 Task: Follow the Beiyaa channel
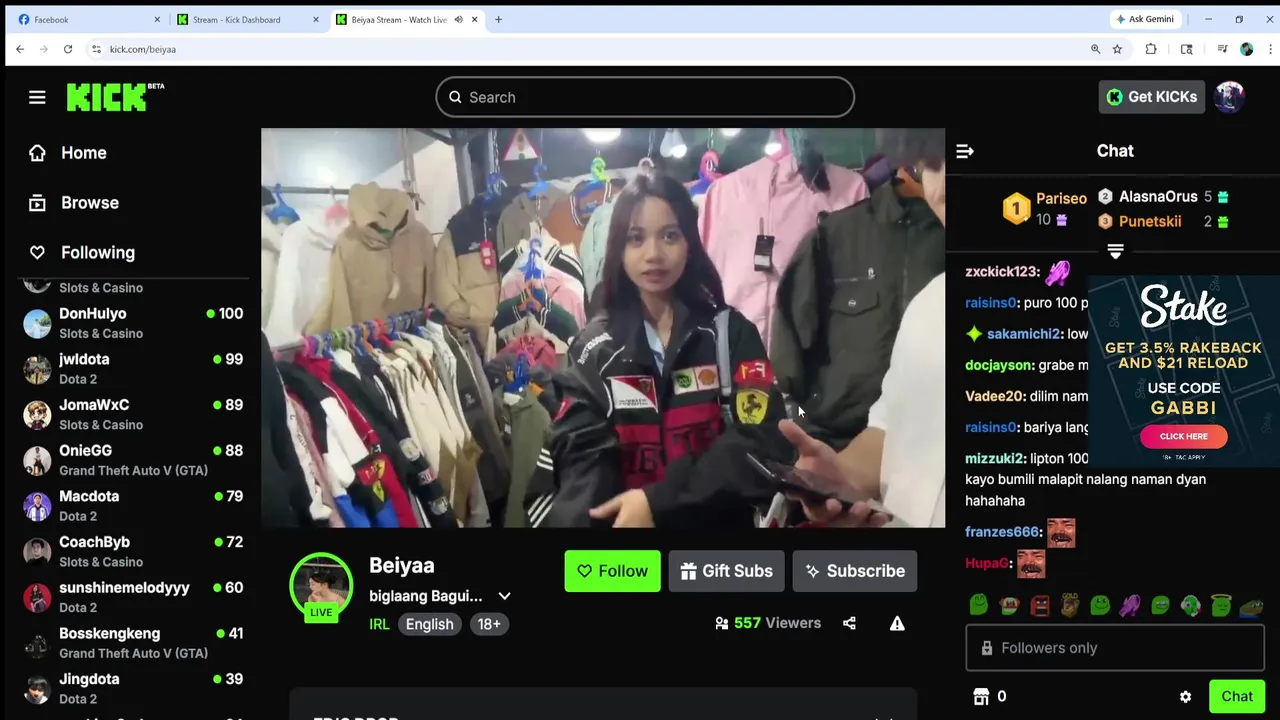pyautogui.click(x=612, y=571)
